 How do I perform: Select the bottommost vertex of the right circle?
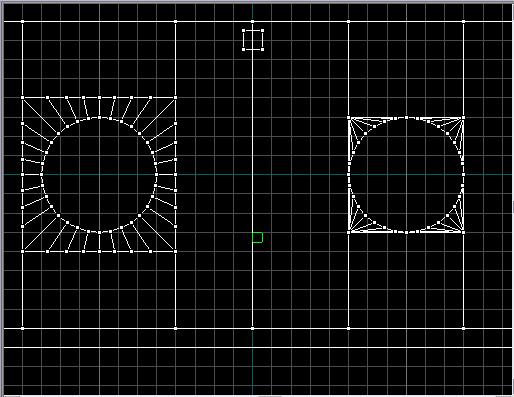[406, 232]
